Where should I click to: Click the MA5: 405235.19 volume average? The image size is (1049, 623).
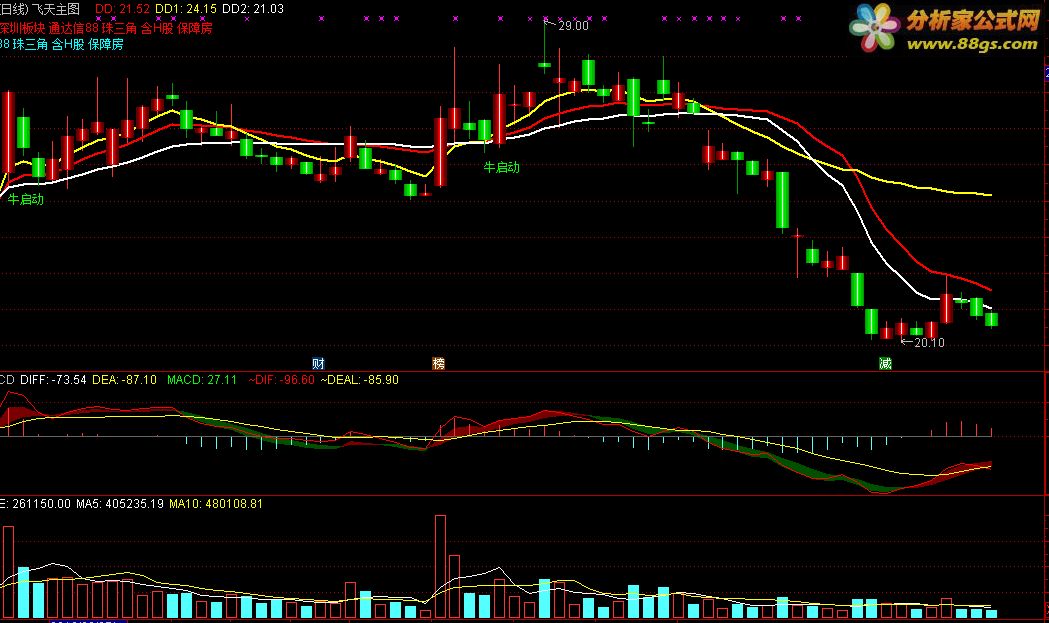click(120, 503)
